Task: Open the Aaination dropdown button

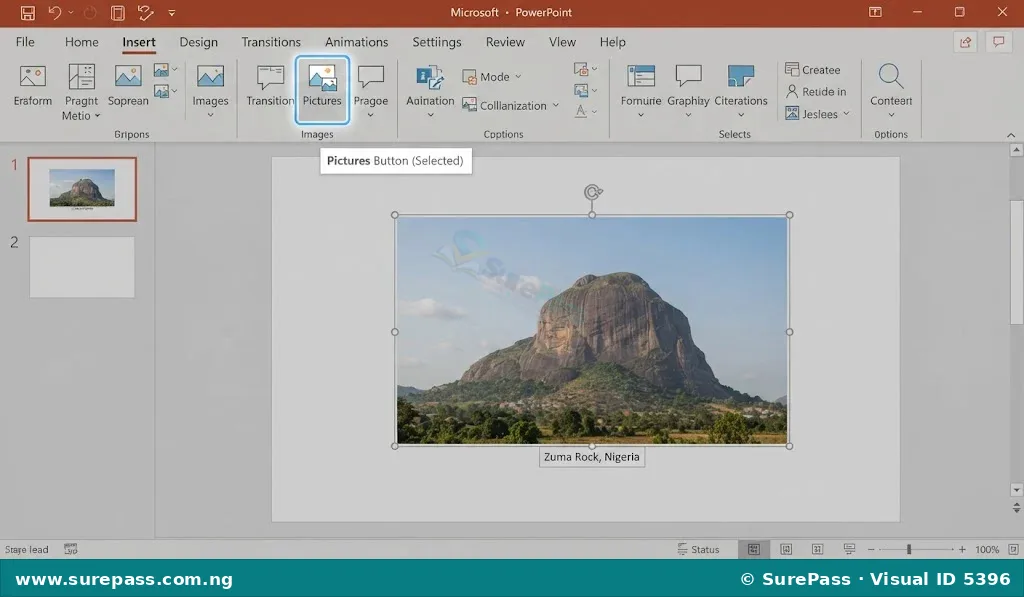Action: coord(430,91)
